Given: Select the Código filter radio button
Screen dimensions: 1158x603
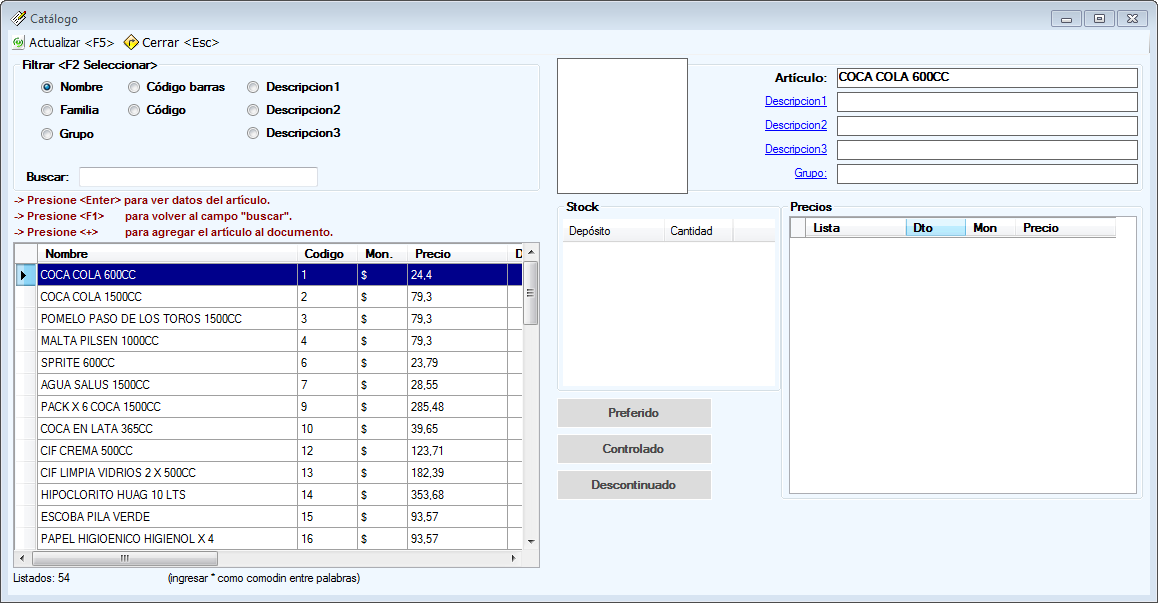Looking at the screenshot, I should click(x=134, y=110).
